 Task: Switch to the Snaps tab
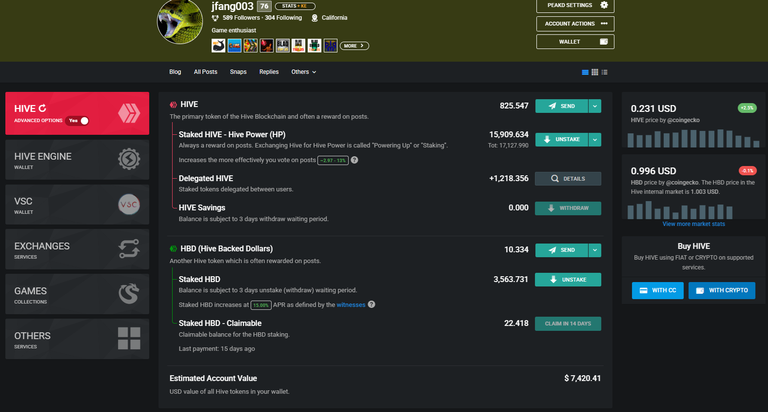[x=238, y=72]
